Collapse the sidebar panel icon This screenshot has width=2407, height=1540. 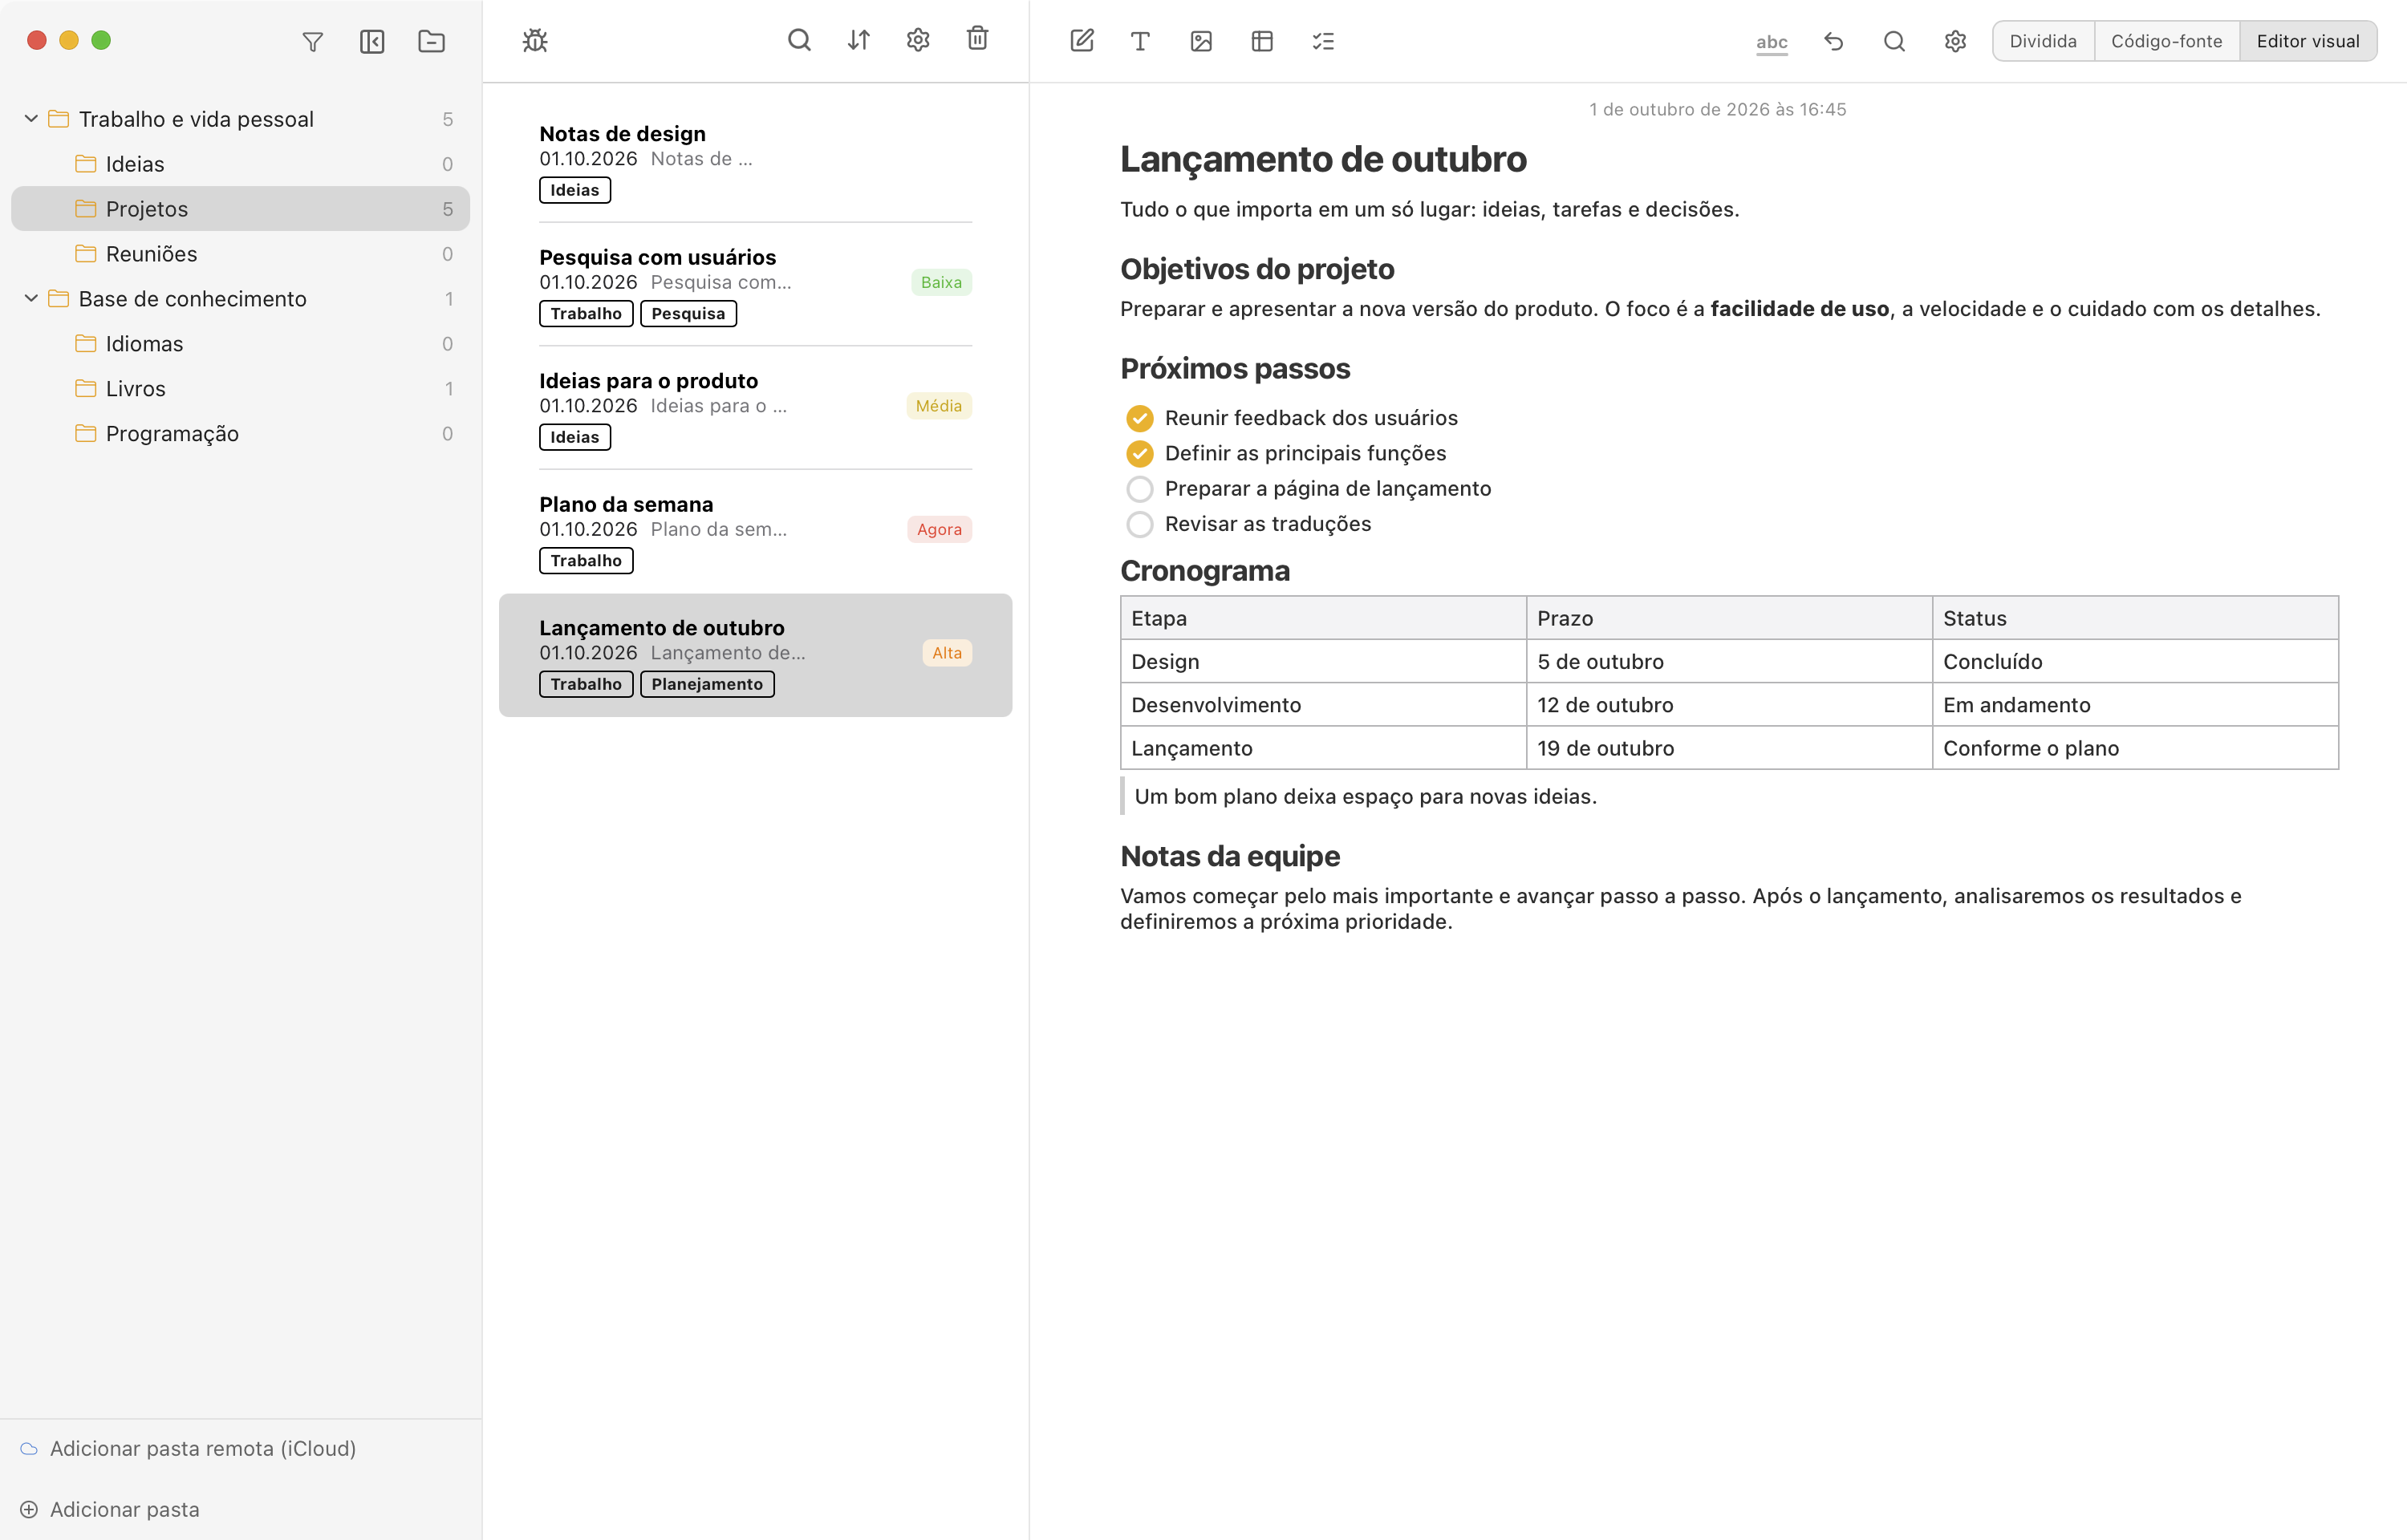pos(372,41)
